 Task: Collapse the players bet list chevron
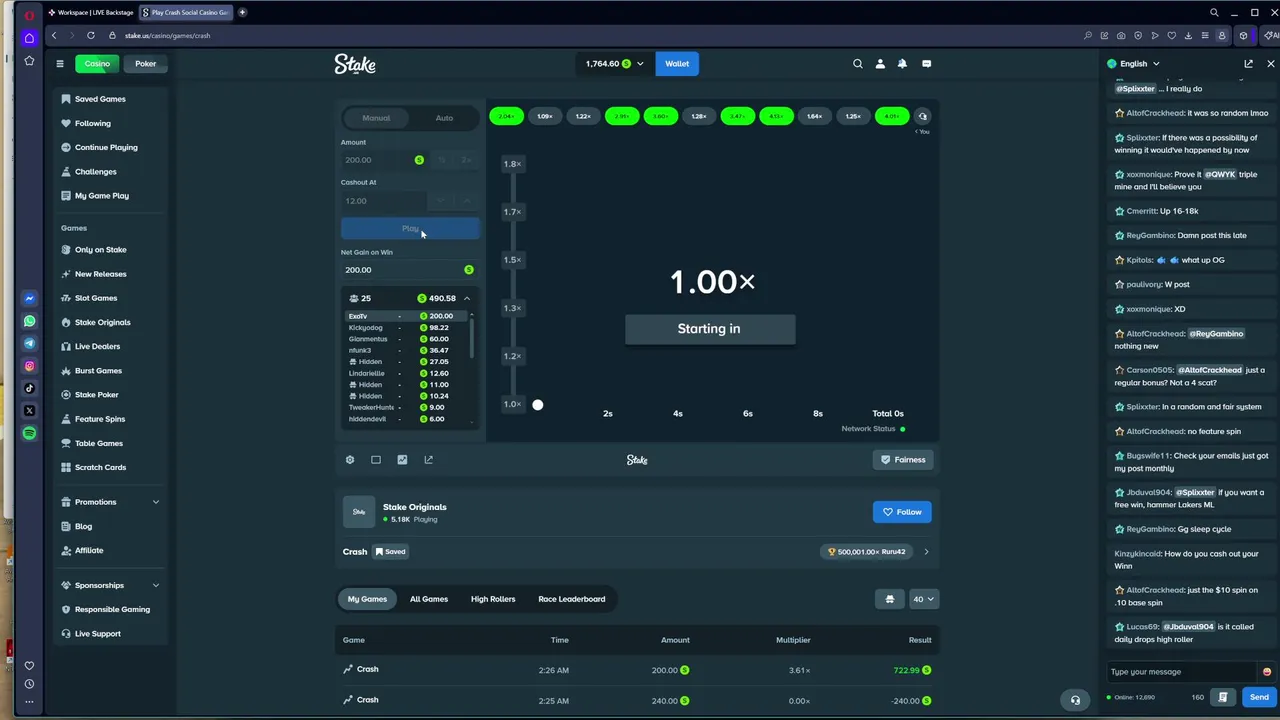point(466,298)
